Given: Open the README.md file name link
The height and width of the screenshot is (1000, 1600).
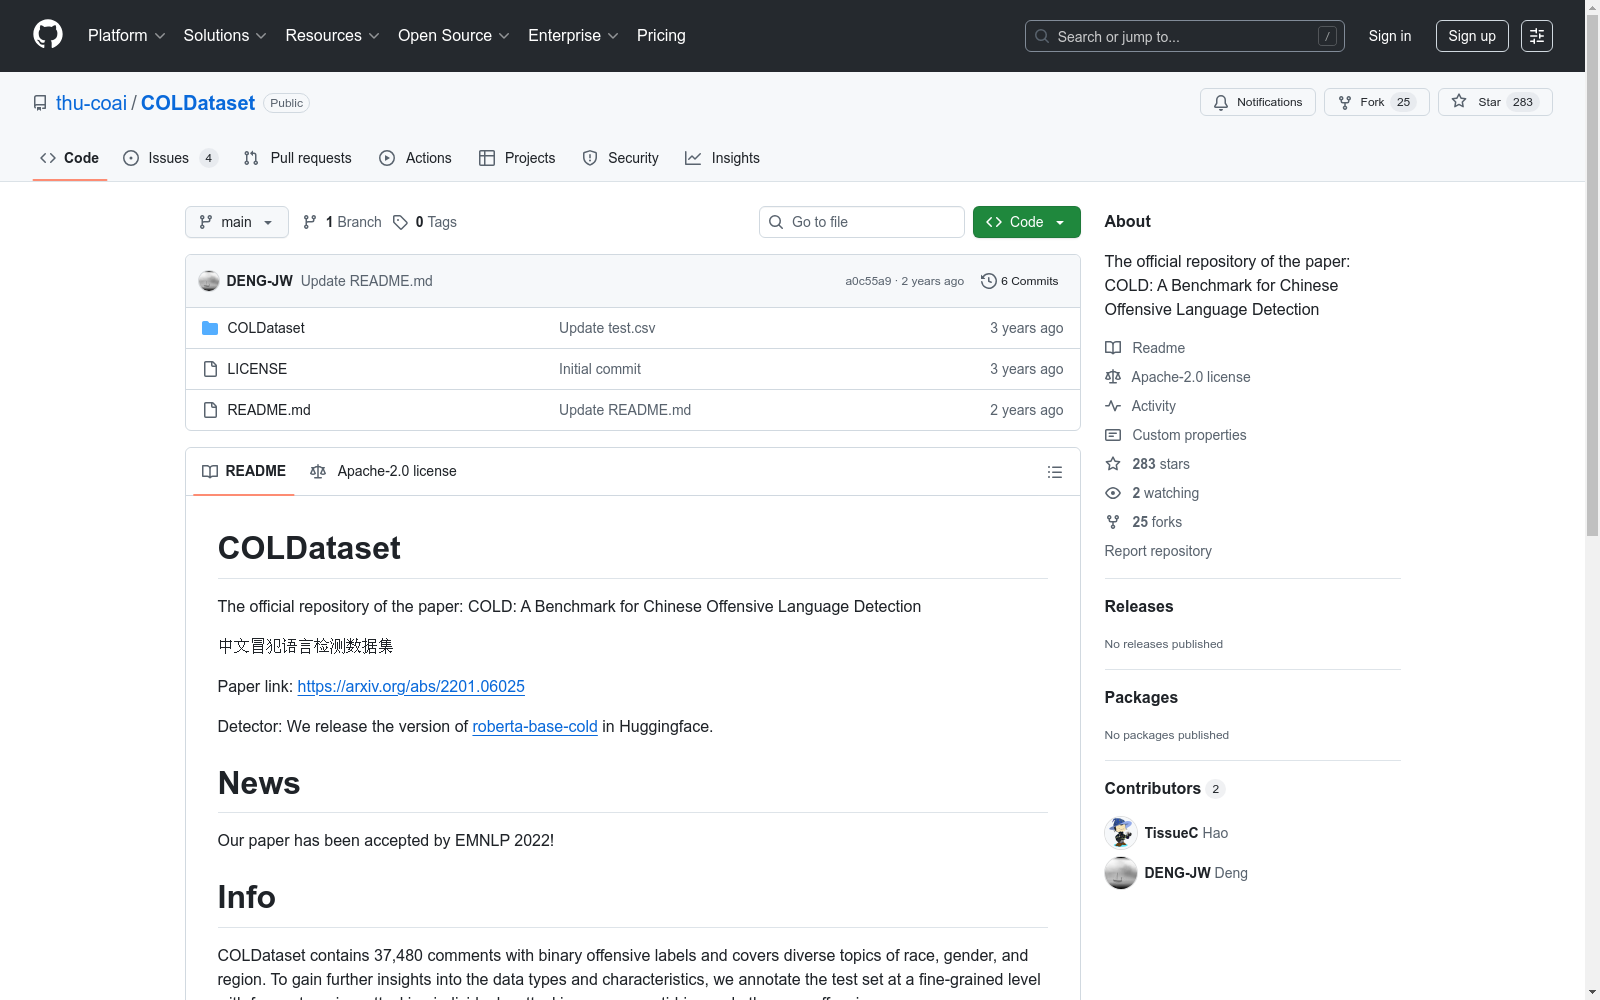Looking at the screenshot, I should pos(269,410).
